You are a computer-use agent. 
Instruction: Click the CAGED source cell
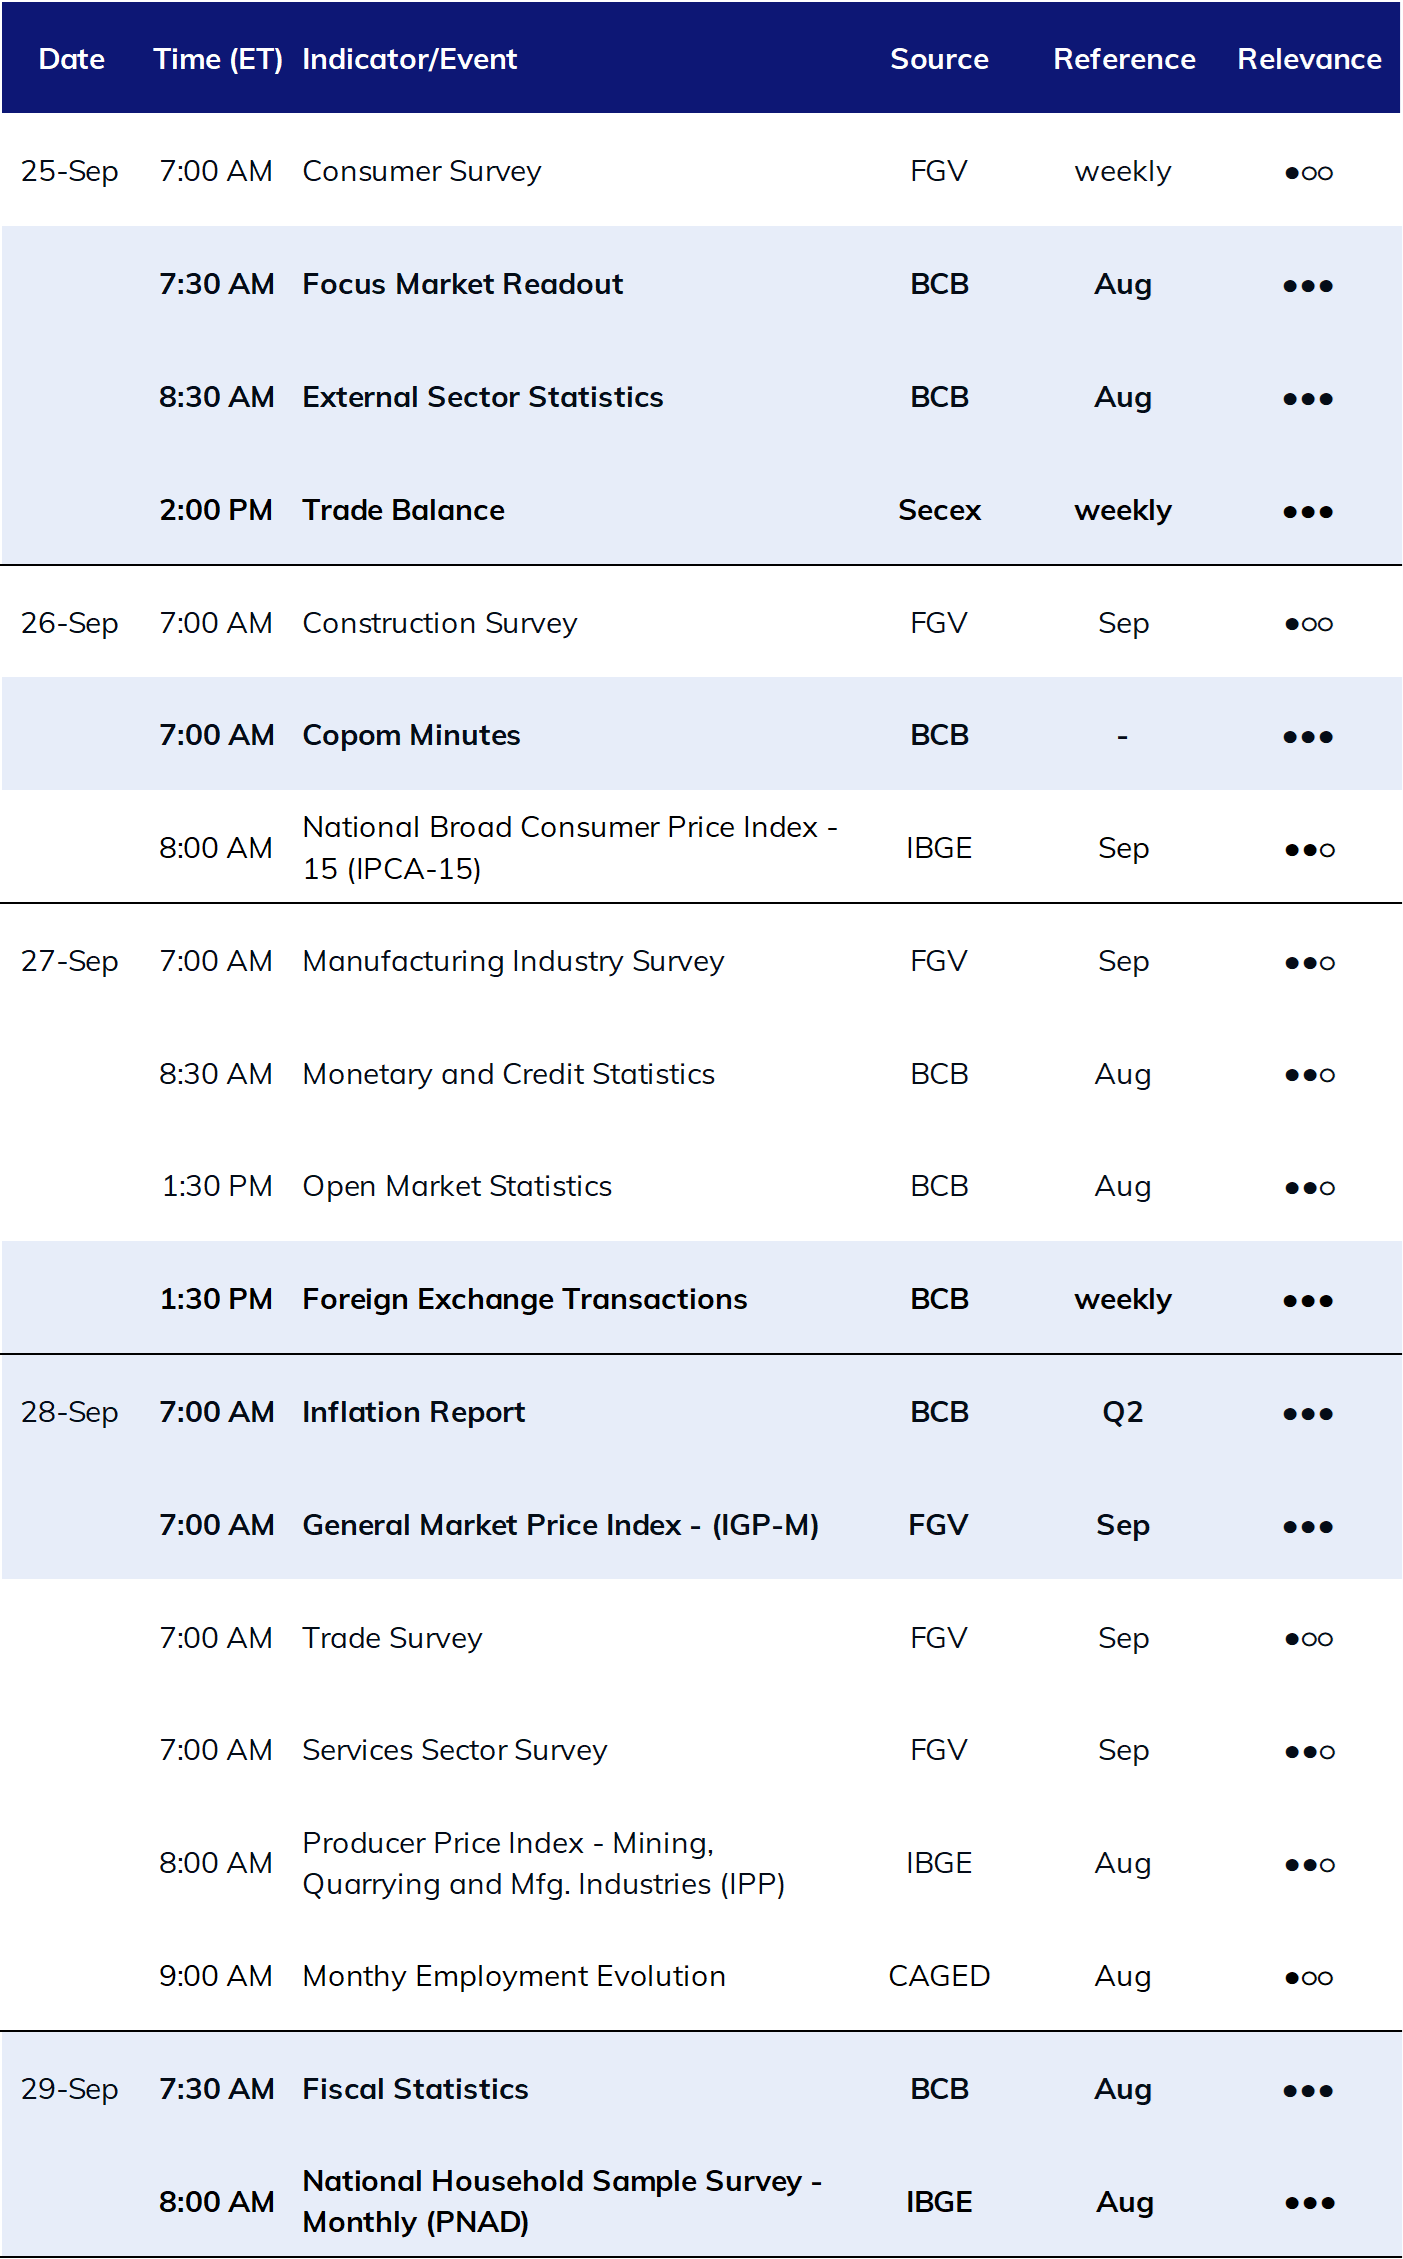pyautogui.click(x=939, y=1976)
